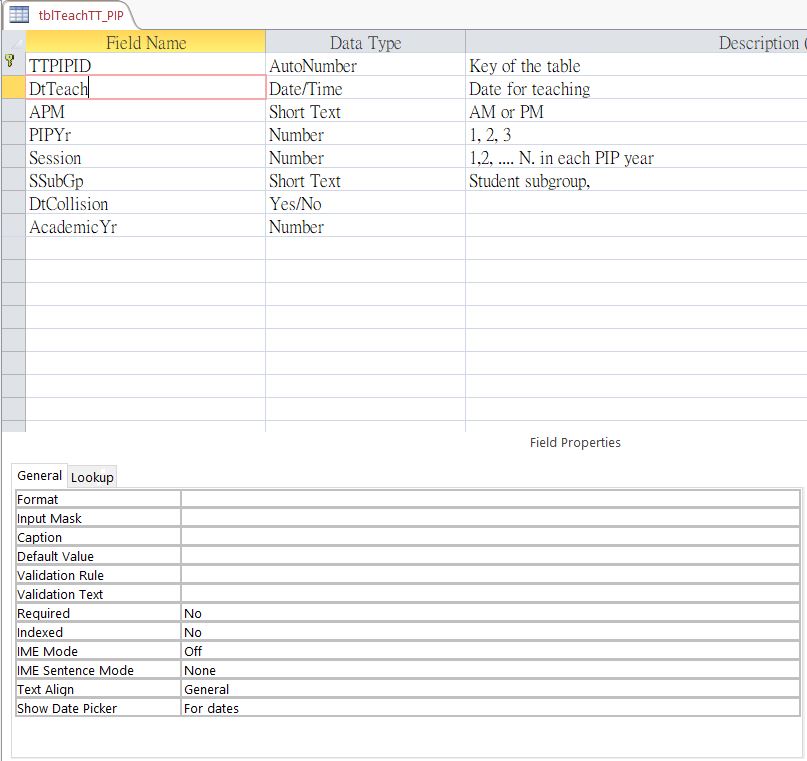The width and height of the screenshot is (807, 761).
Task: Select the PIPYr field name
Action: [x=146, y=134]
